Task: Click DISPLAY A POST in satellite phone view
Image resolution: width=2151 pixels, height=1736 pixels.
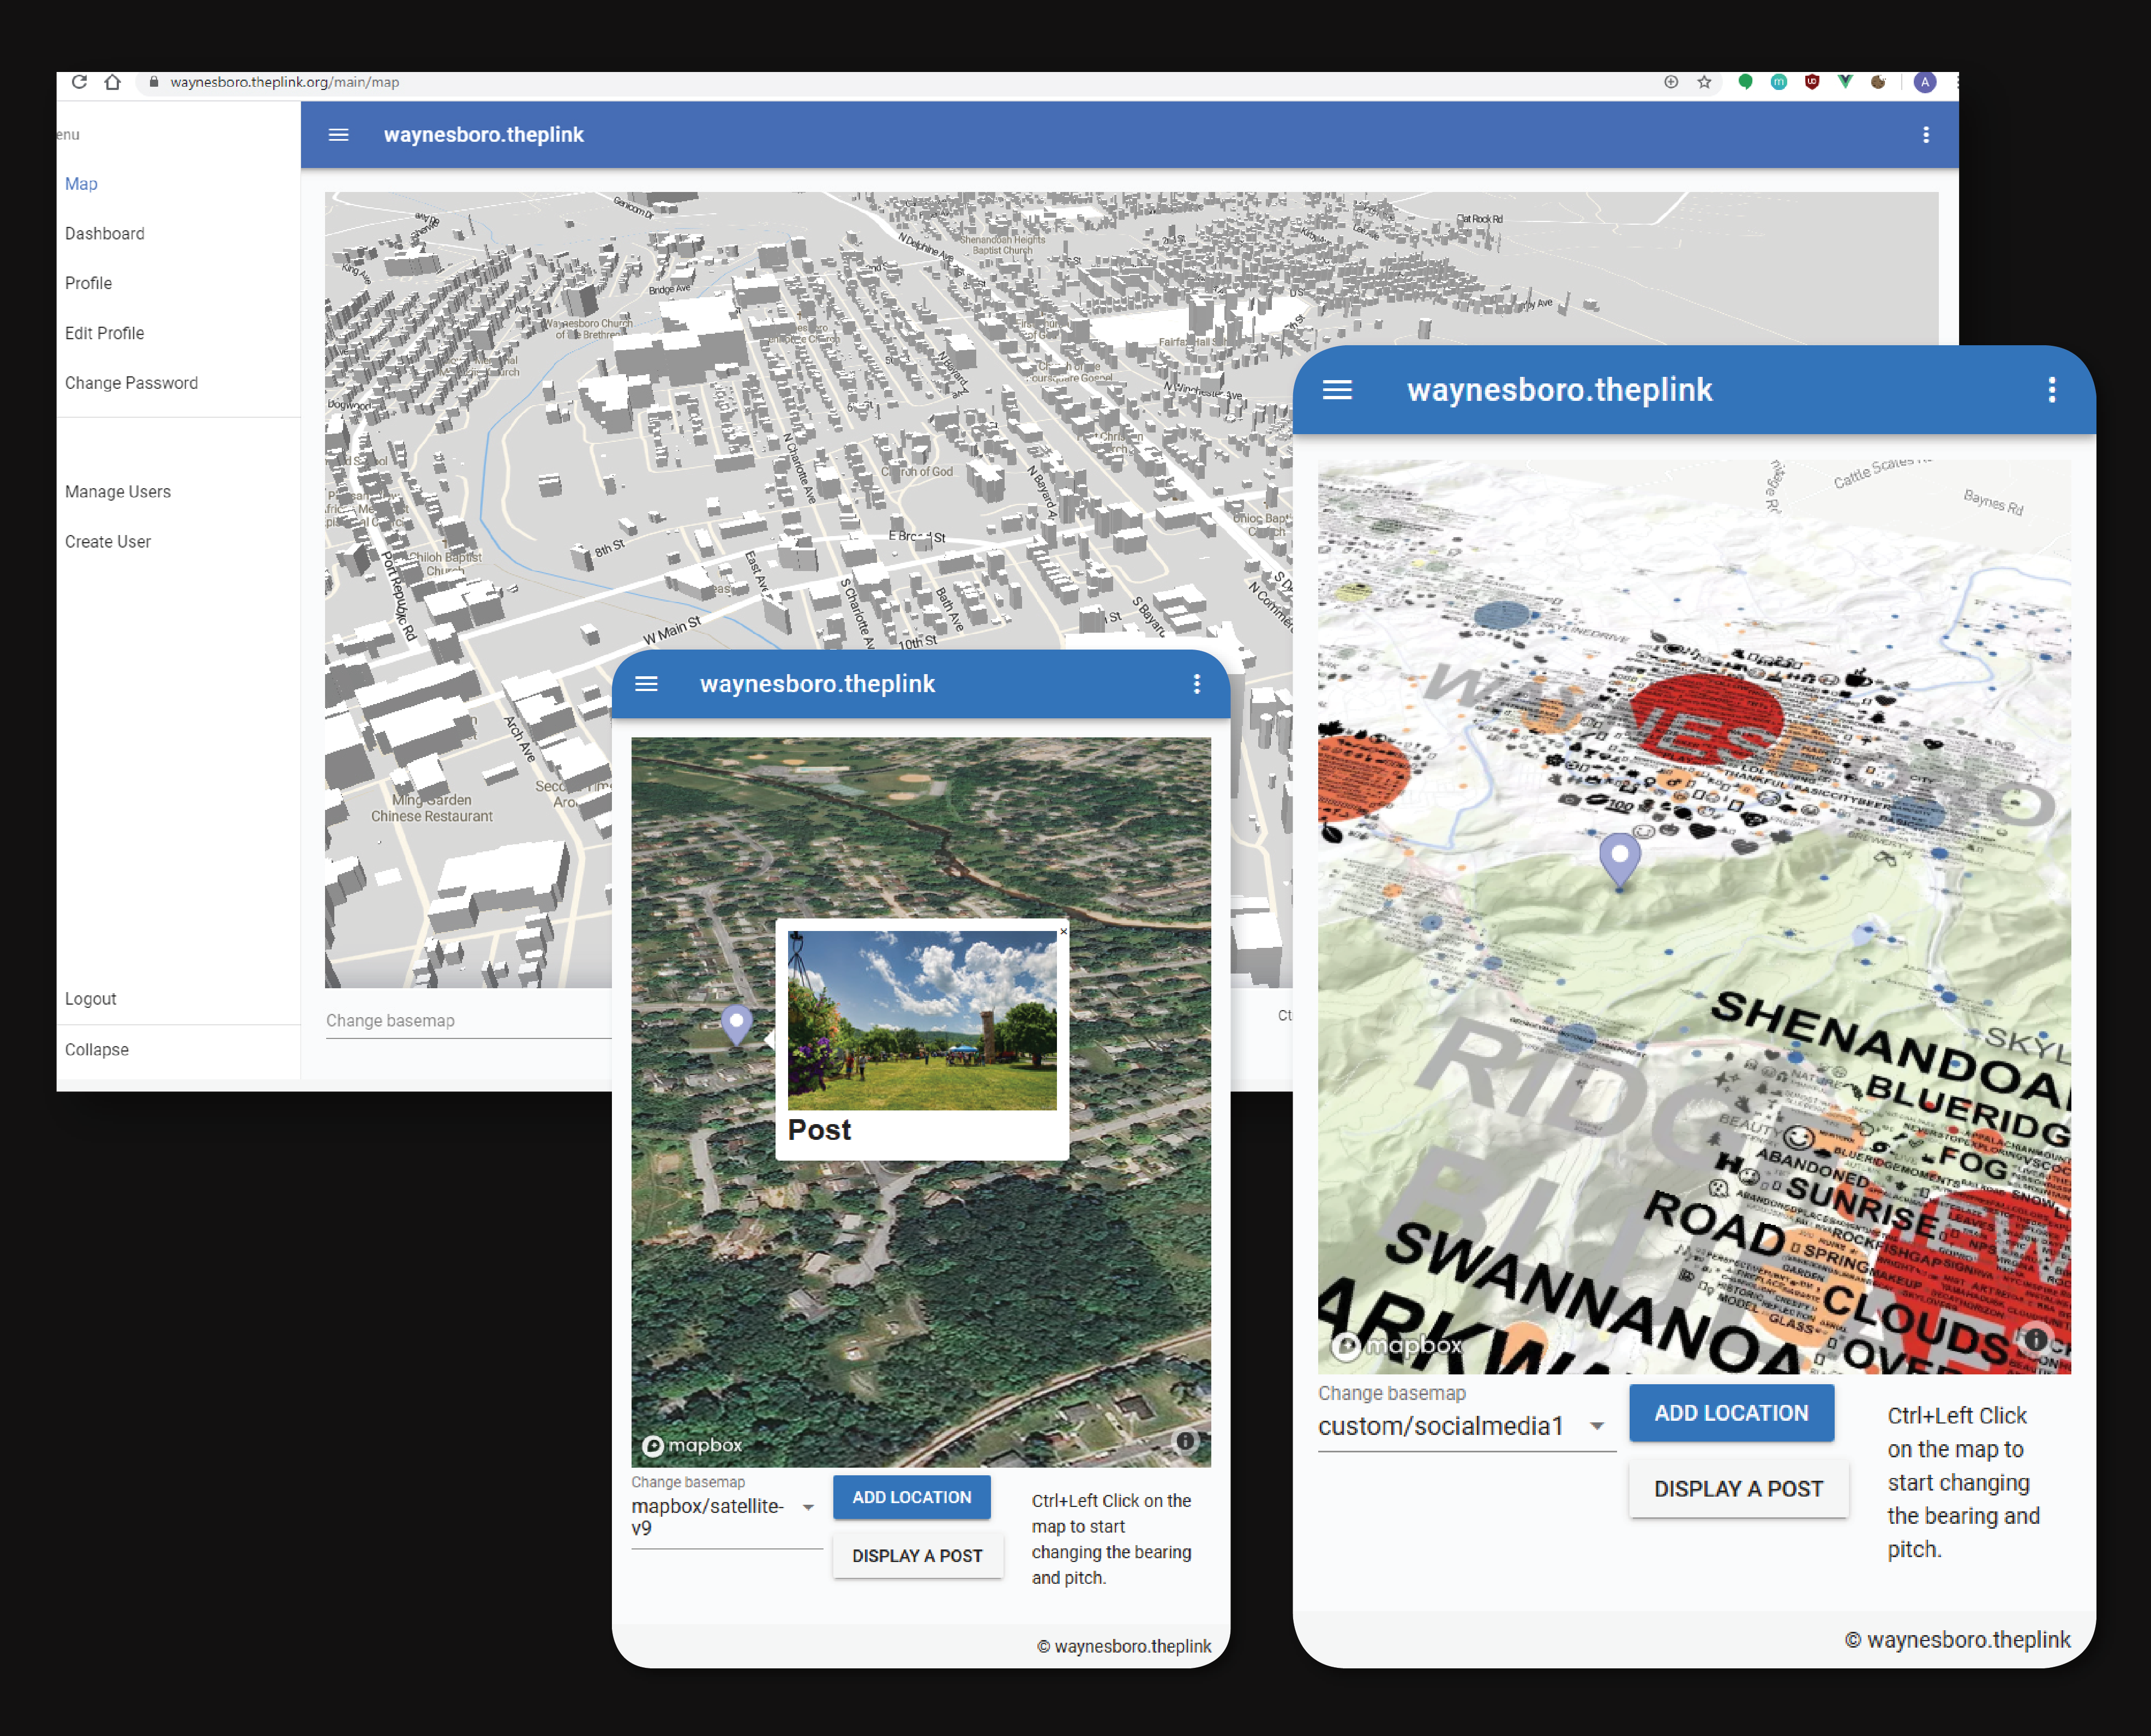Action: pyautogui.click(x=918, y=1556)
